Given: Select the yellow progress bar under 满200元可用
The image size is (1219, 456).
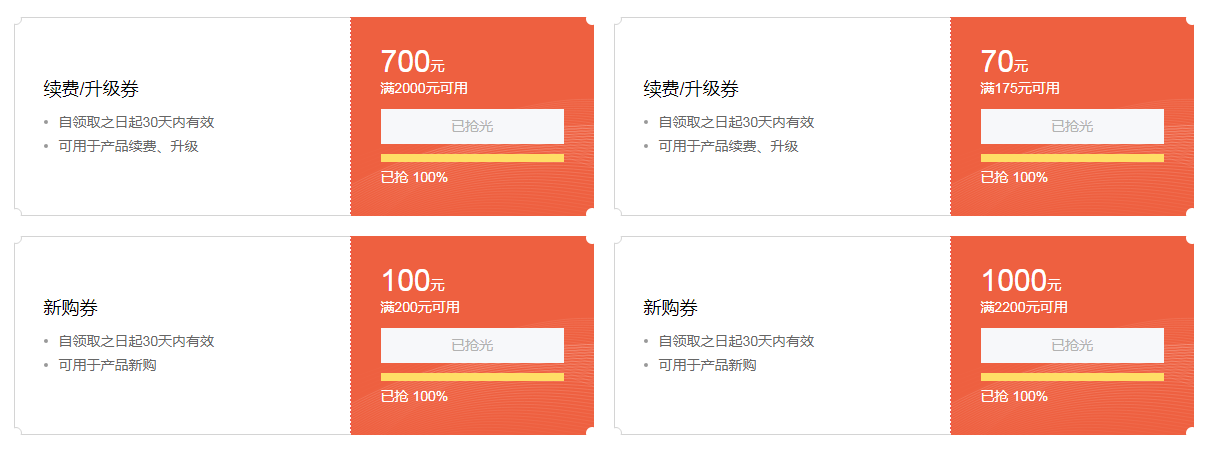Looking at the screenshot, I should point(472,377).
